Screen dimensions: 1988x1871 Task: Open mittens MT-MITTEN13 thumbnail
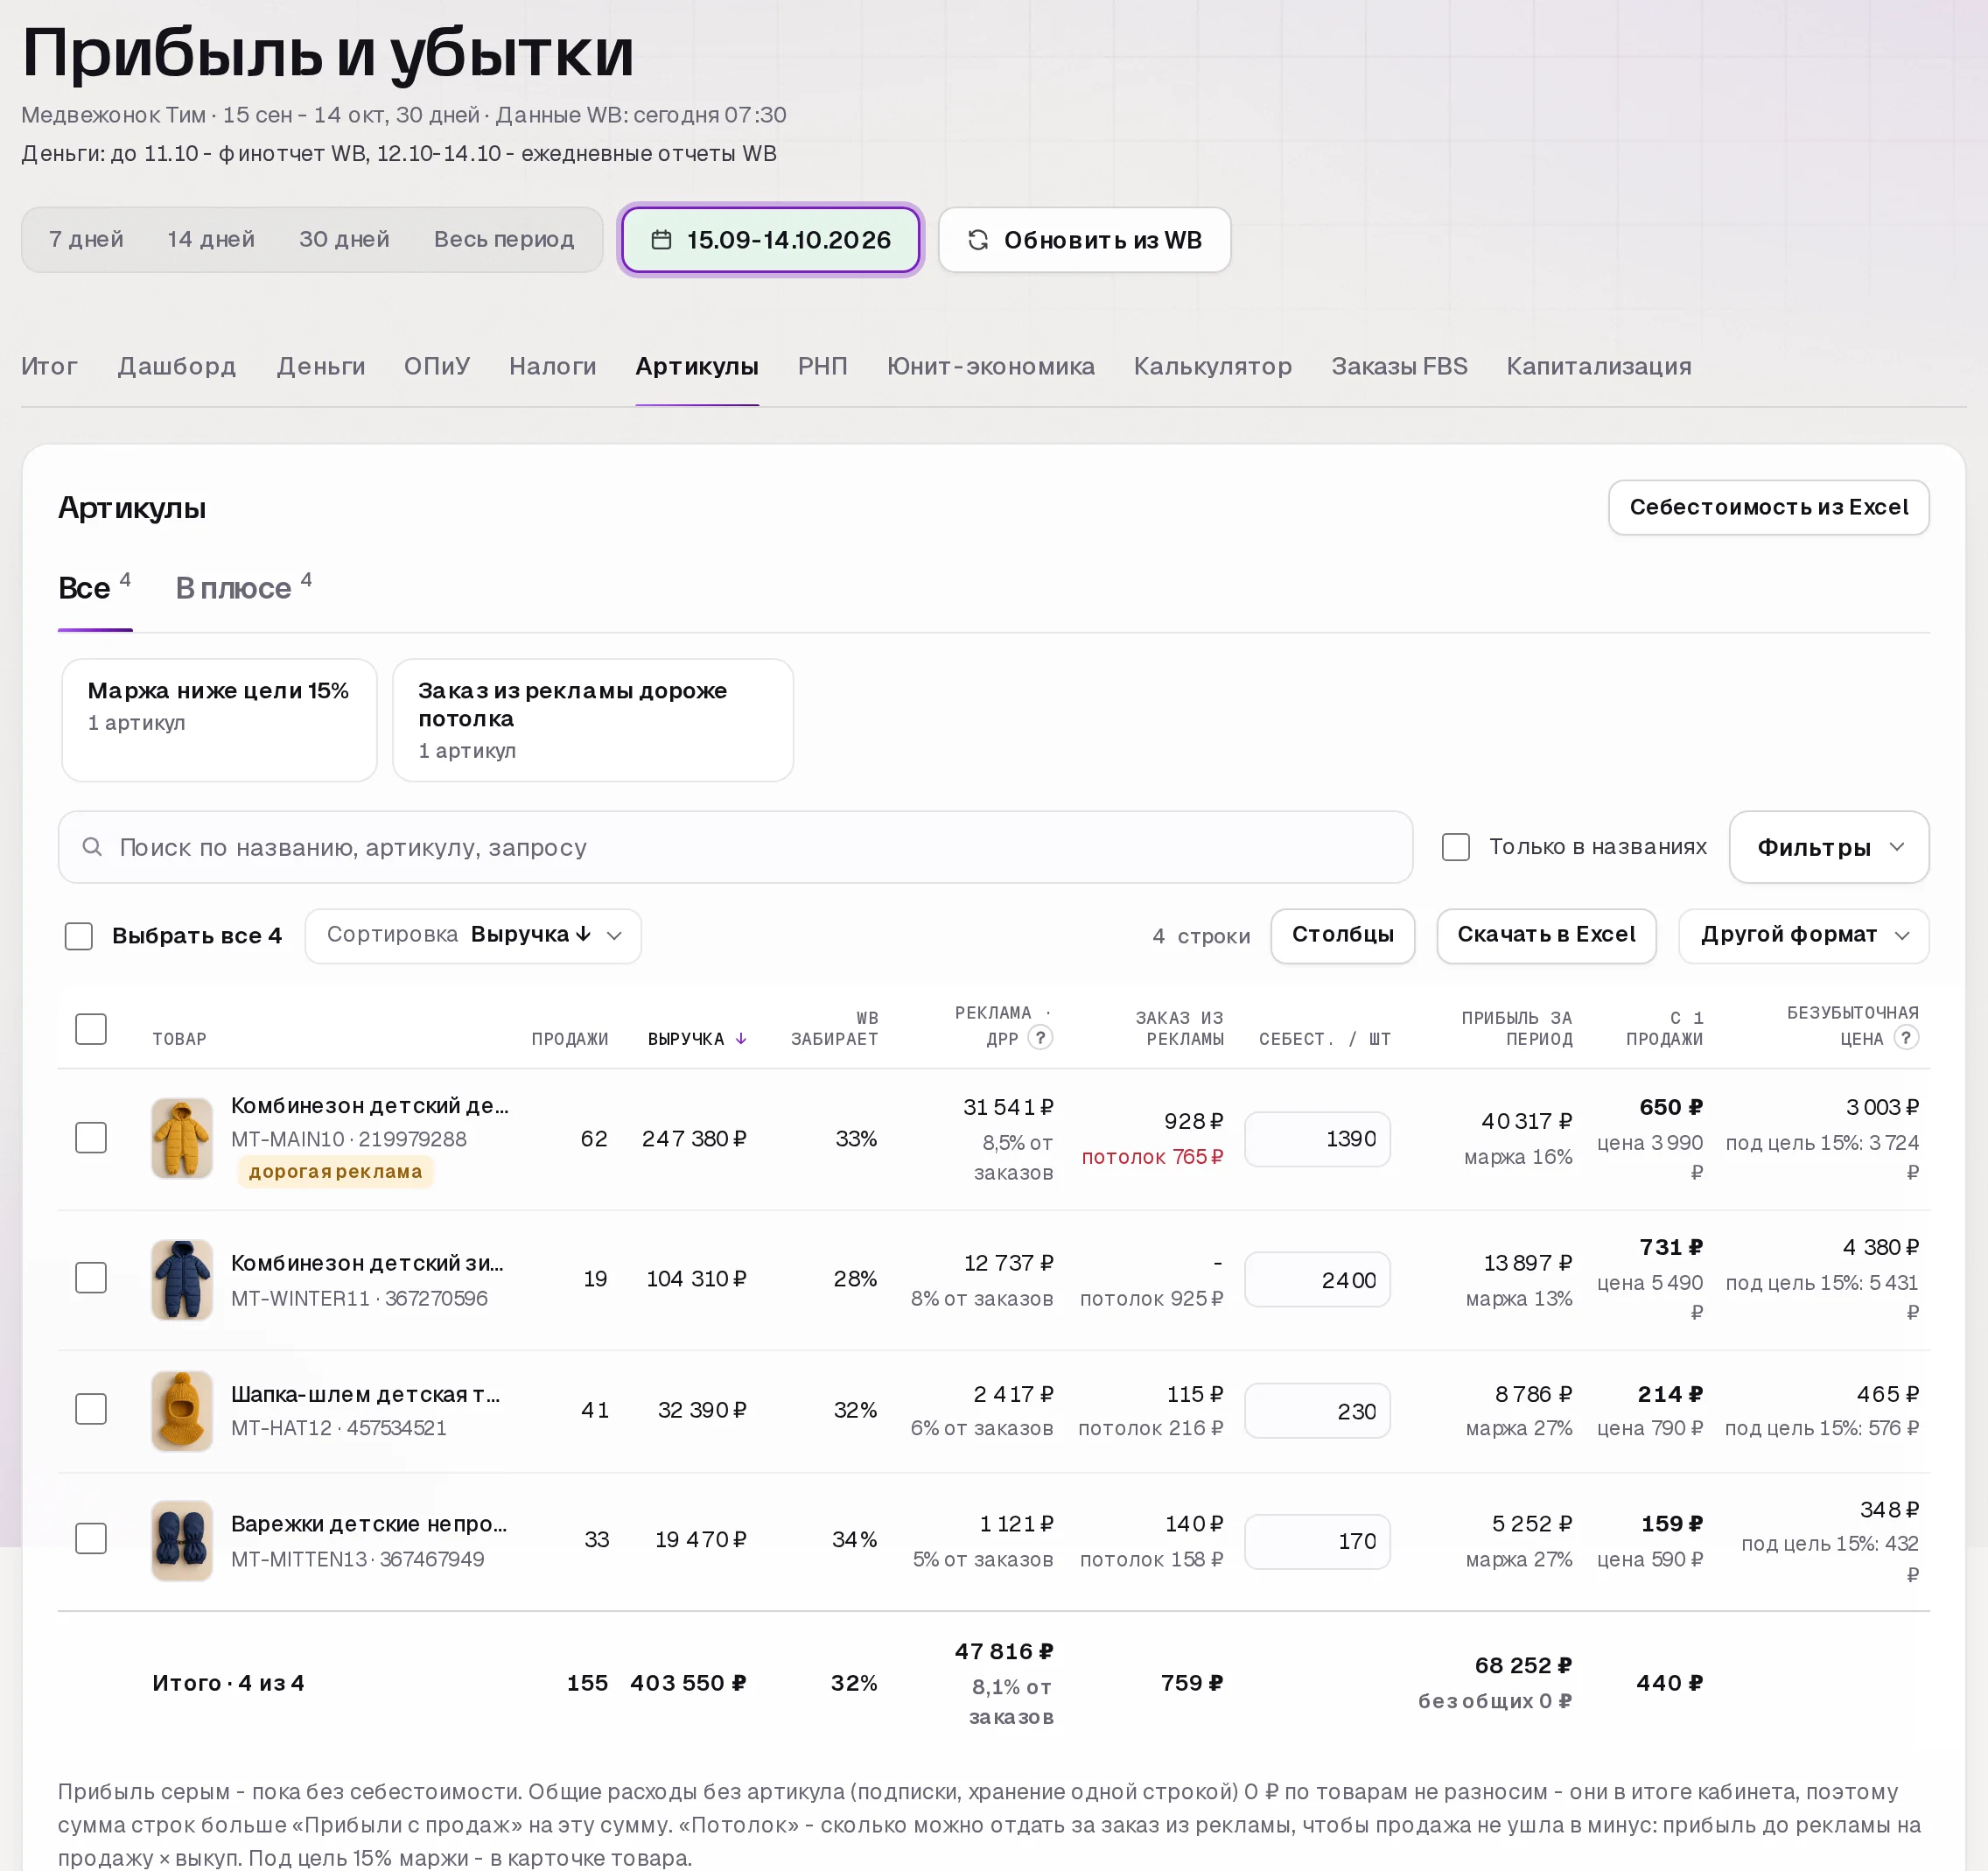182,1540
